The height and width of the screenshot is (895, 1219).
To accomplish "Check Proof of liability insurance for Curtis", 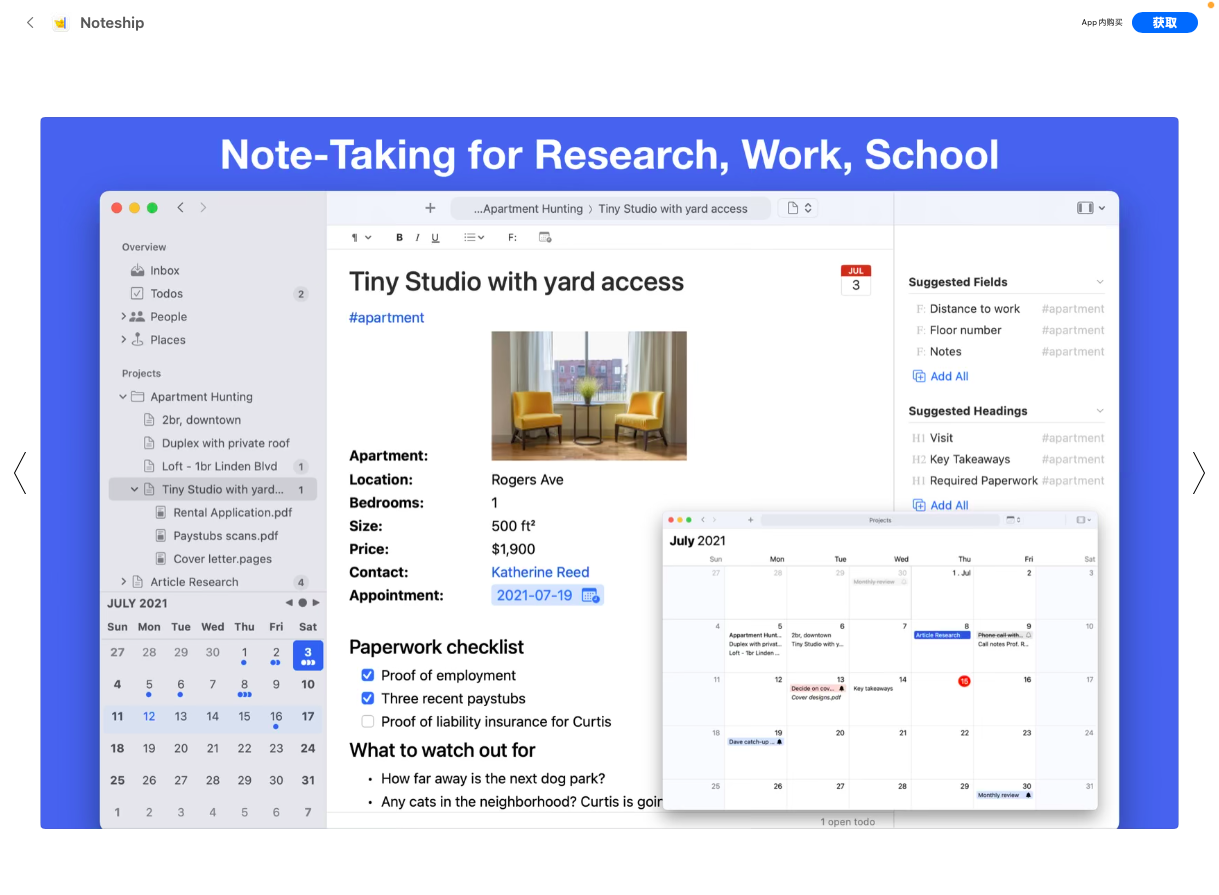I will tap(367, 721).
